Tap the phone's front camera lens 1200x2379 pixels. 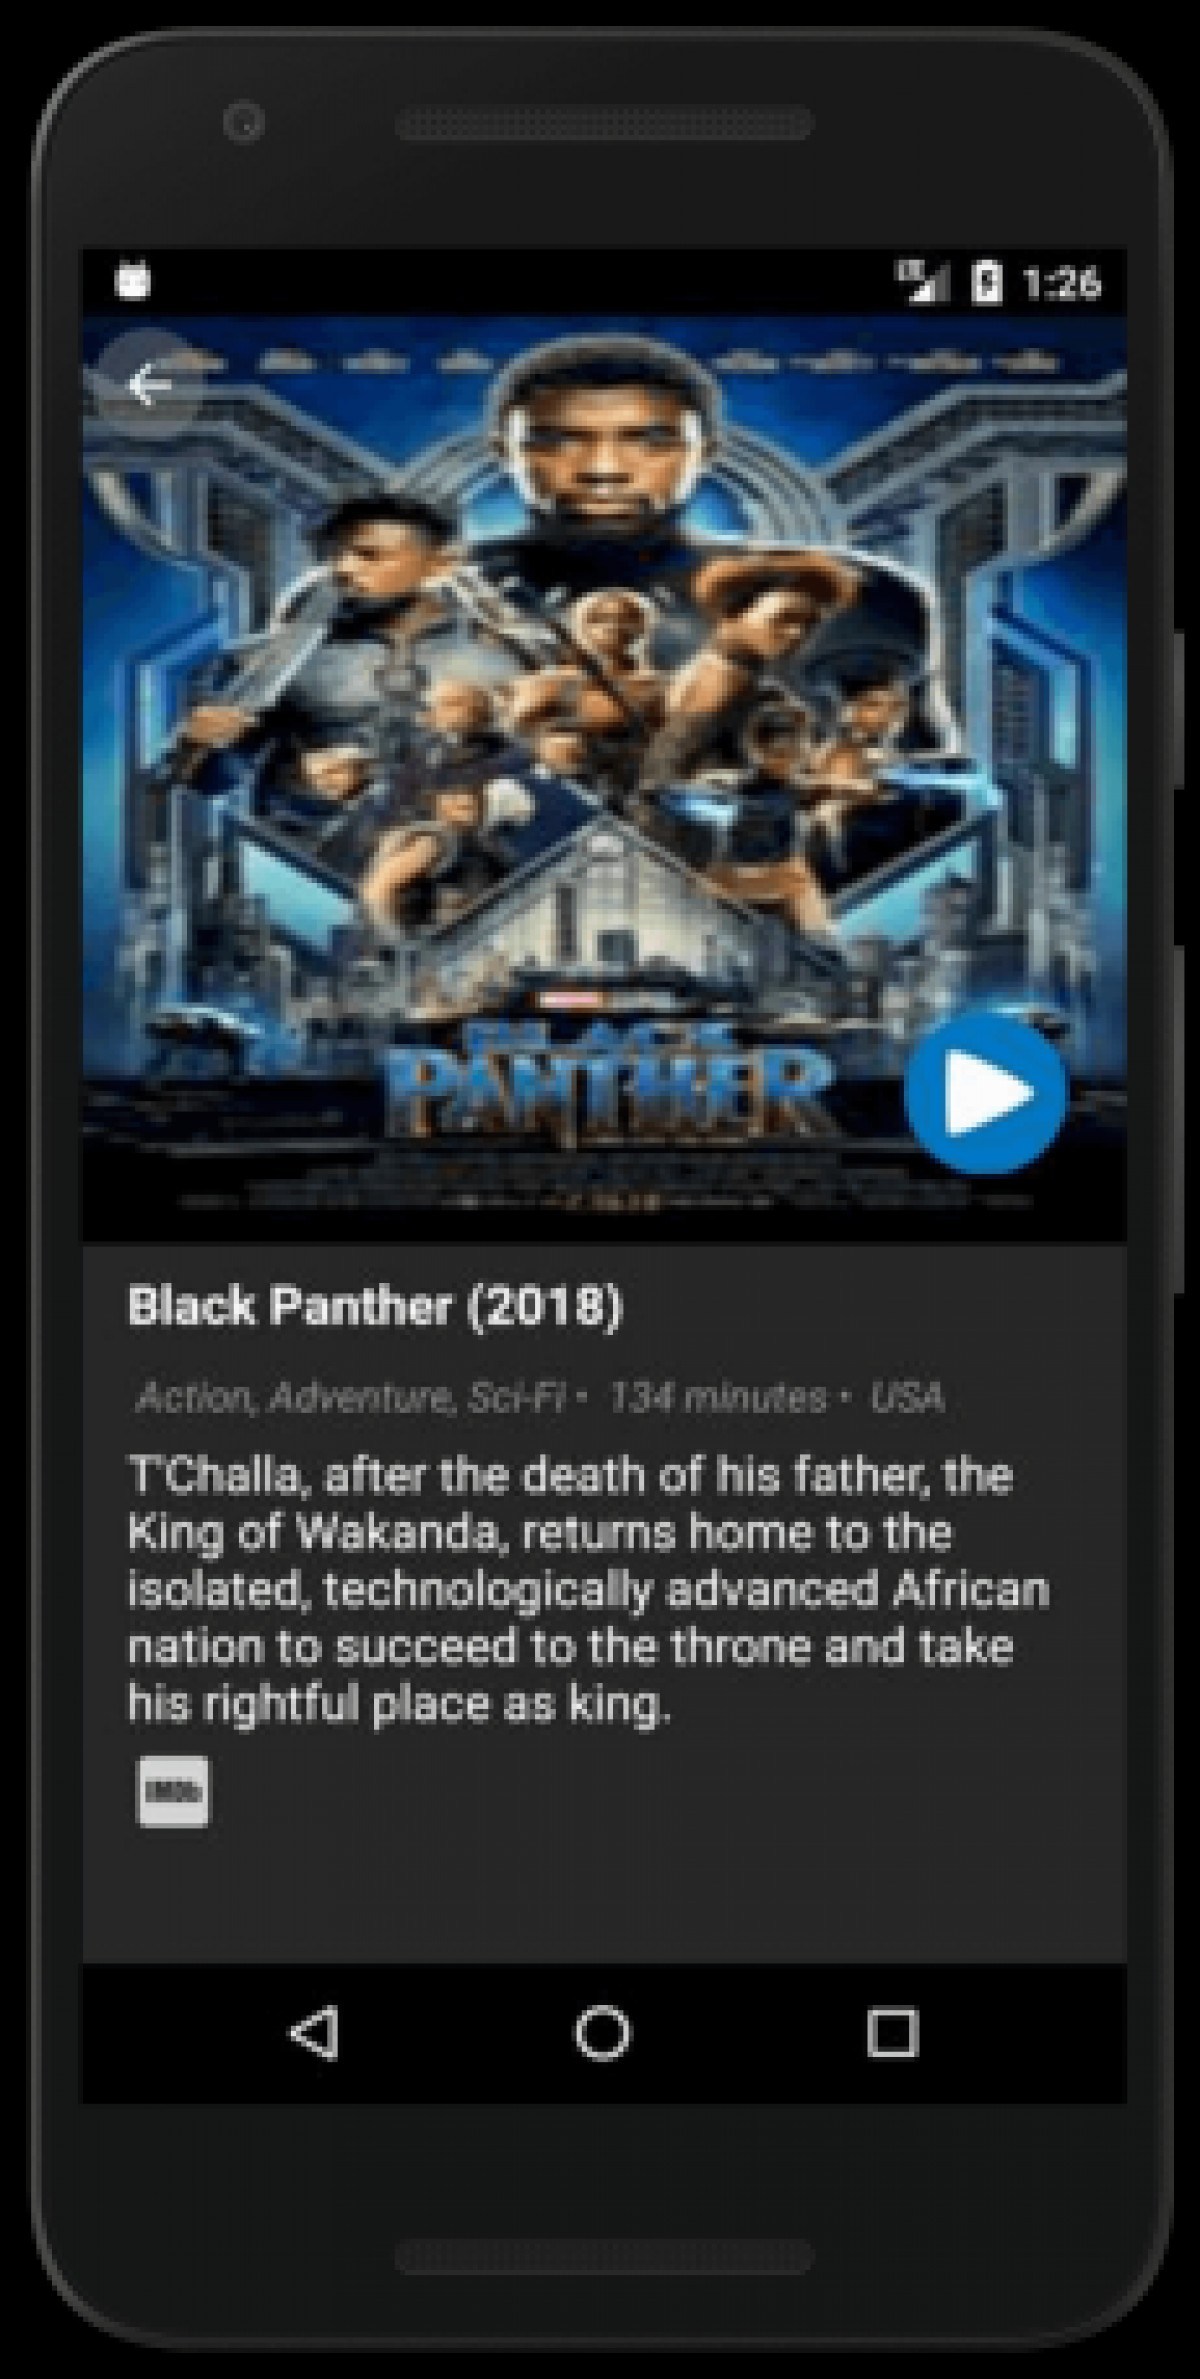(x=243, y=123)
